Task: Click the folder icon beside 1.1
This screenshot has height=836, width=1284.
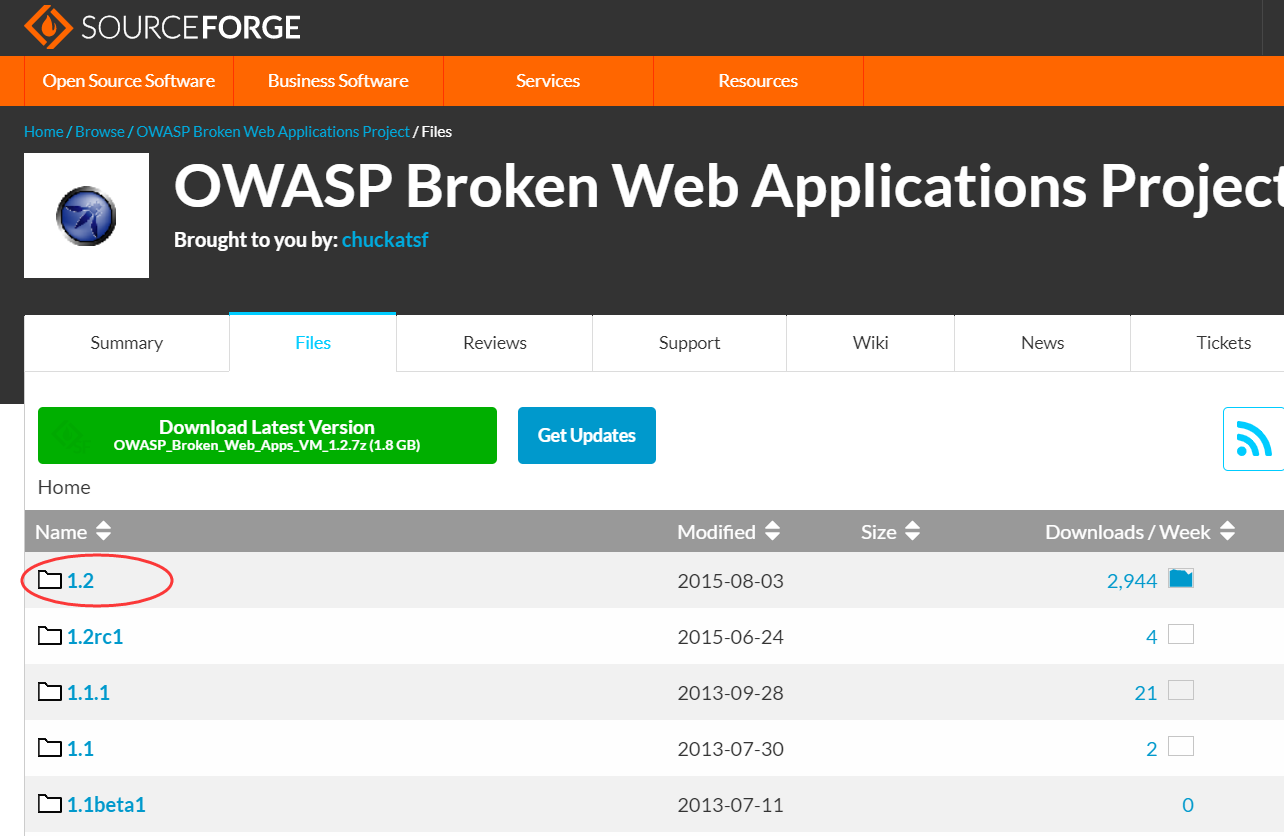Action: 49,747
